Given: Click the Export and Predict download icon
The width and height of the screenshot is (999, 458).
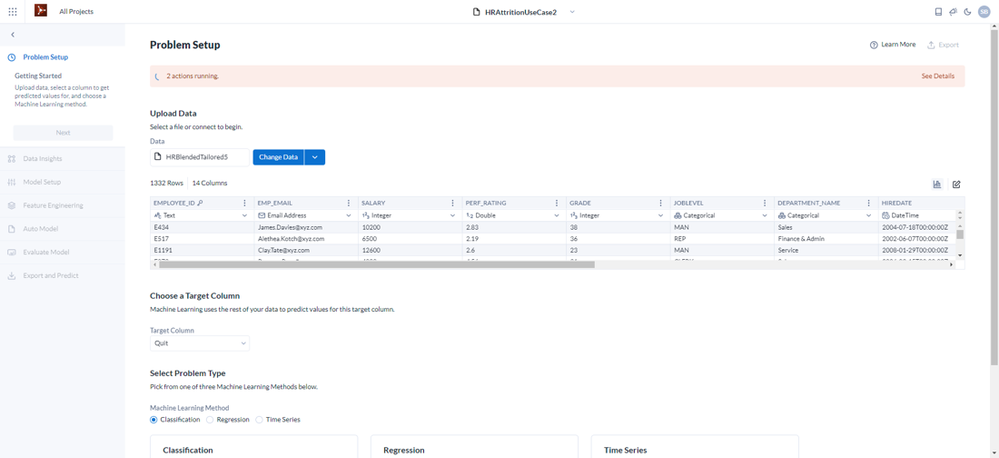Looking at the screenshot, I should [11, 276].
